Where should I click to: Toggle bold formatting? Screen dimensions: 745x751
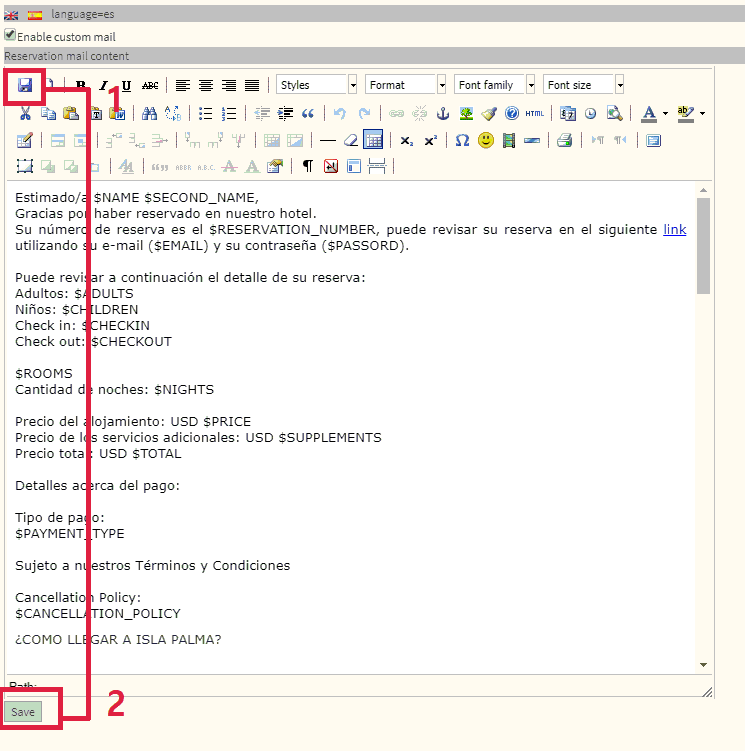tap(81, 86)
